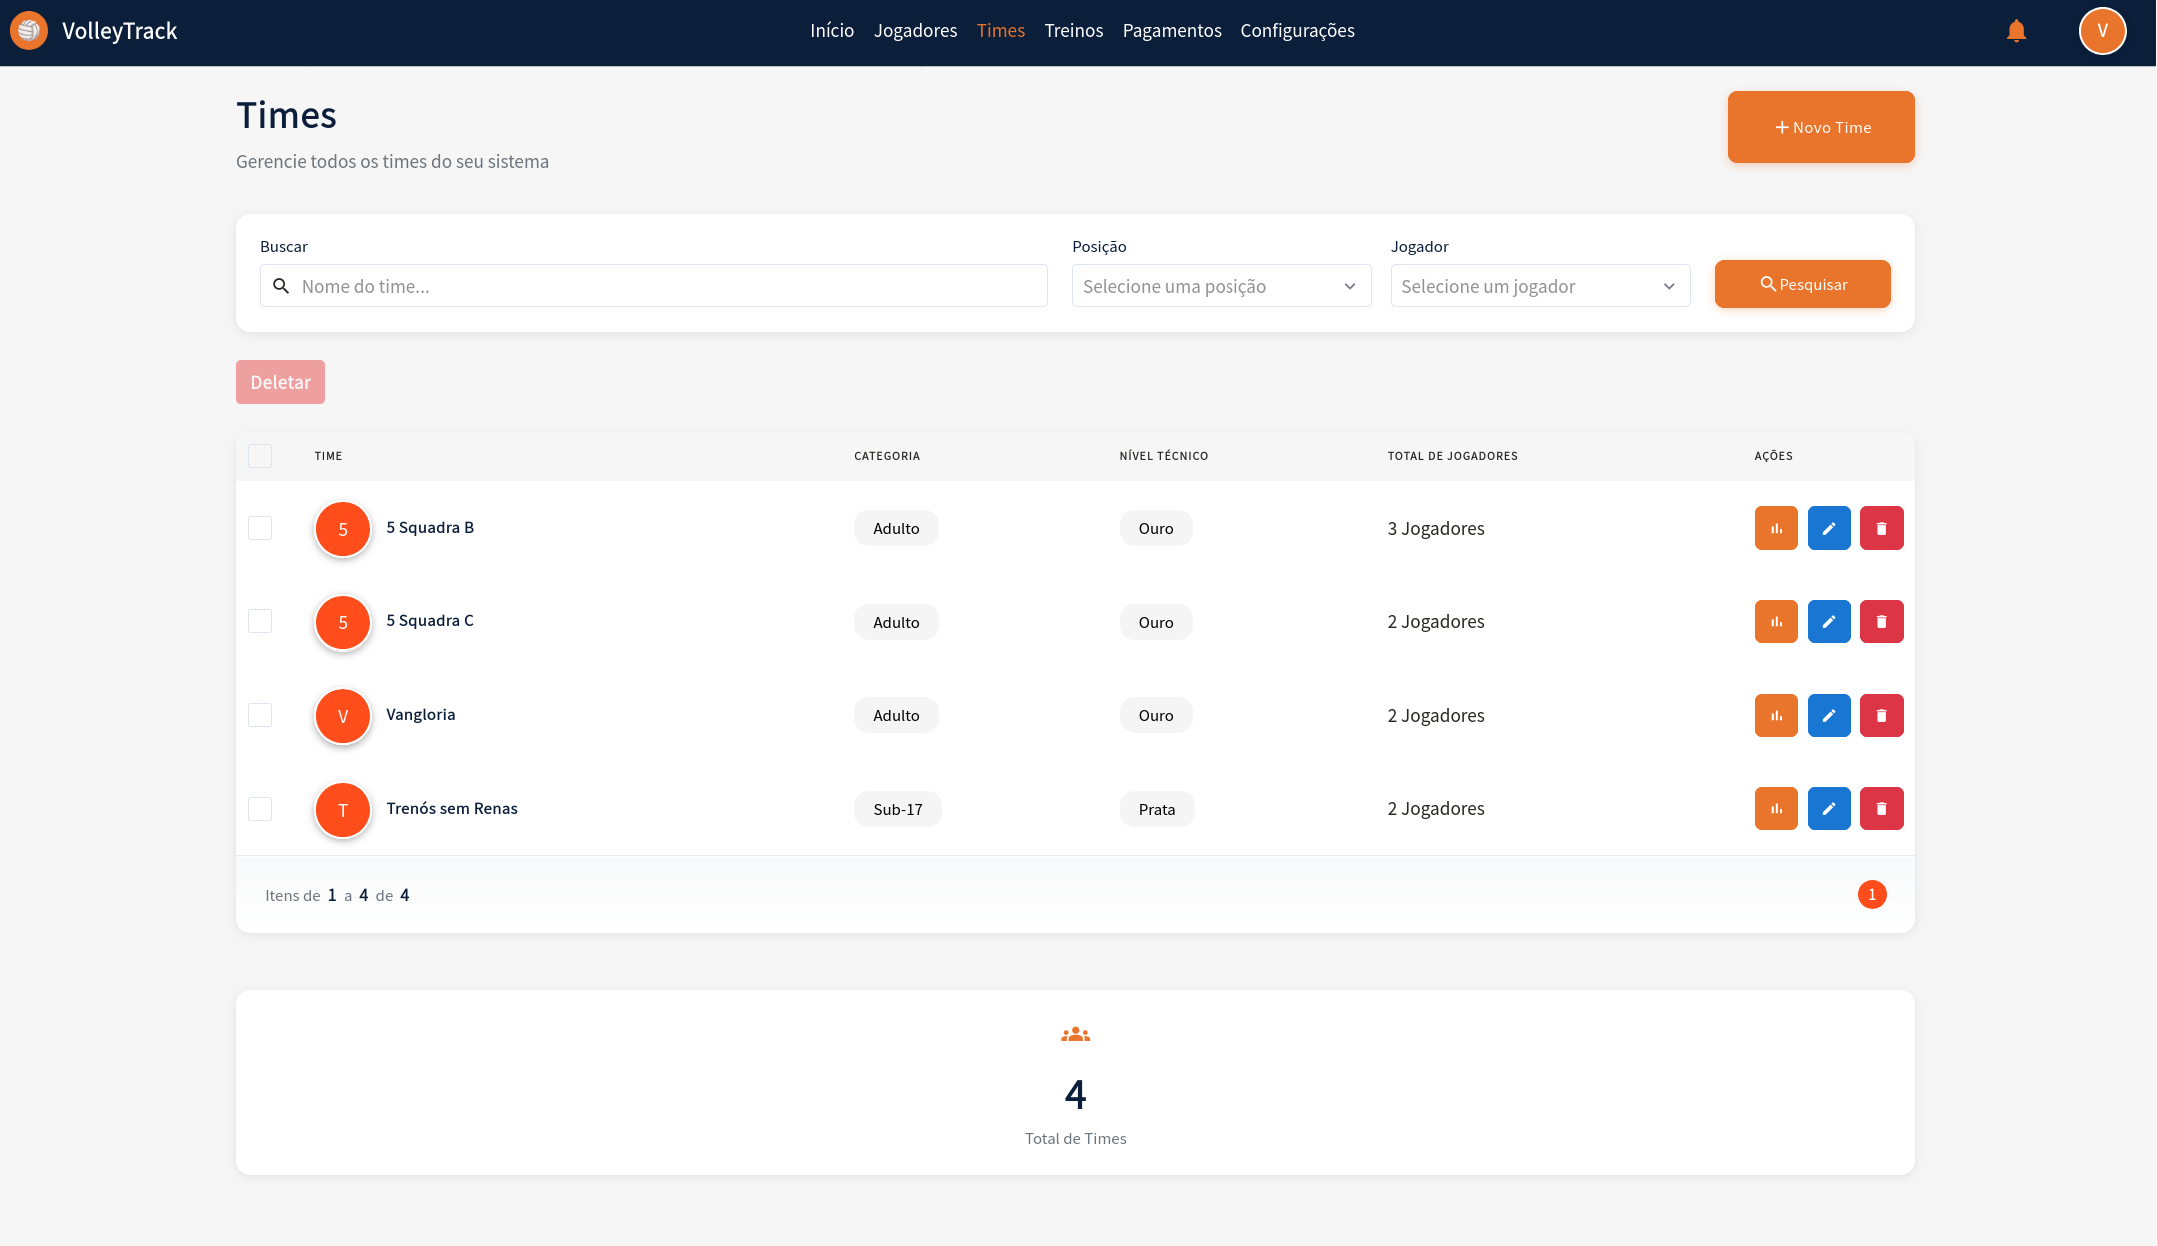Viewport: 2157px width, 1246px height.
Task: Go to the Jogadores menu
Action: [x=915, y=31]
